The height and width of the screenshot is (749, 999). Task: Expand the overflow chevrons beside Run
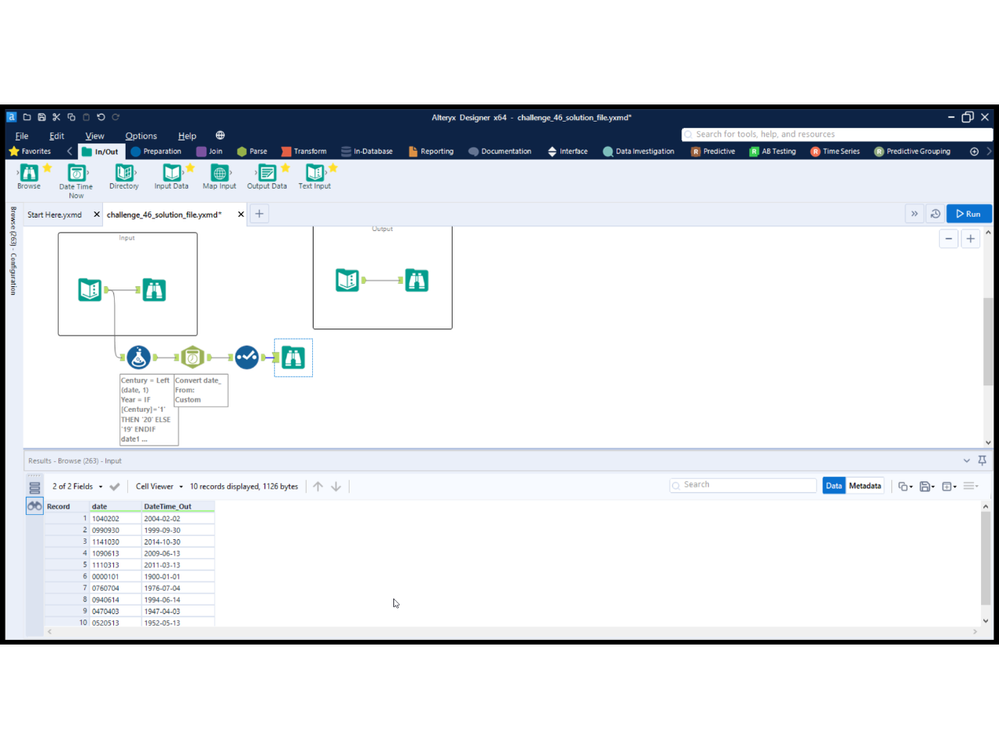click(914, 214)
